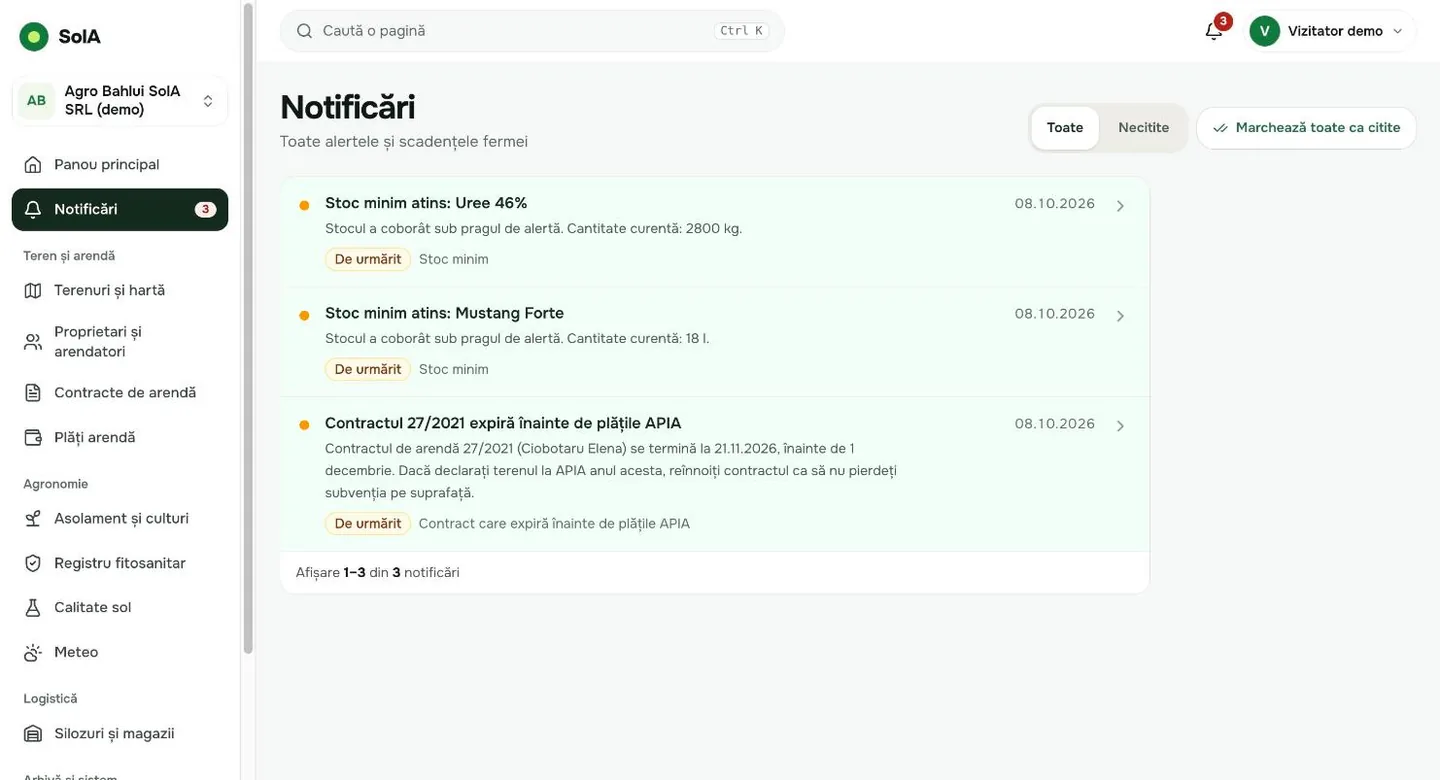Show only Necitite notifications
Screen dimensions: 1440x780
click(x=1143, y=128)
